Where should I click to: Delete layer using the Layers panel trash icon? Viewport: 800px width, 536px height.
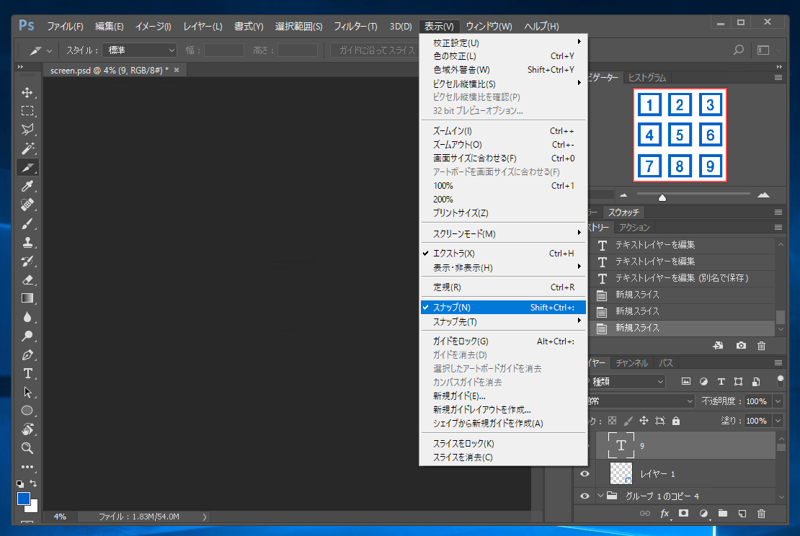click(x=762, y=513)
